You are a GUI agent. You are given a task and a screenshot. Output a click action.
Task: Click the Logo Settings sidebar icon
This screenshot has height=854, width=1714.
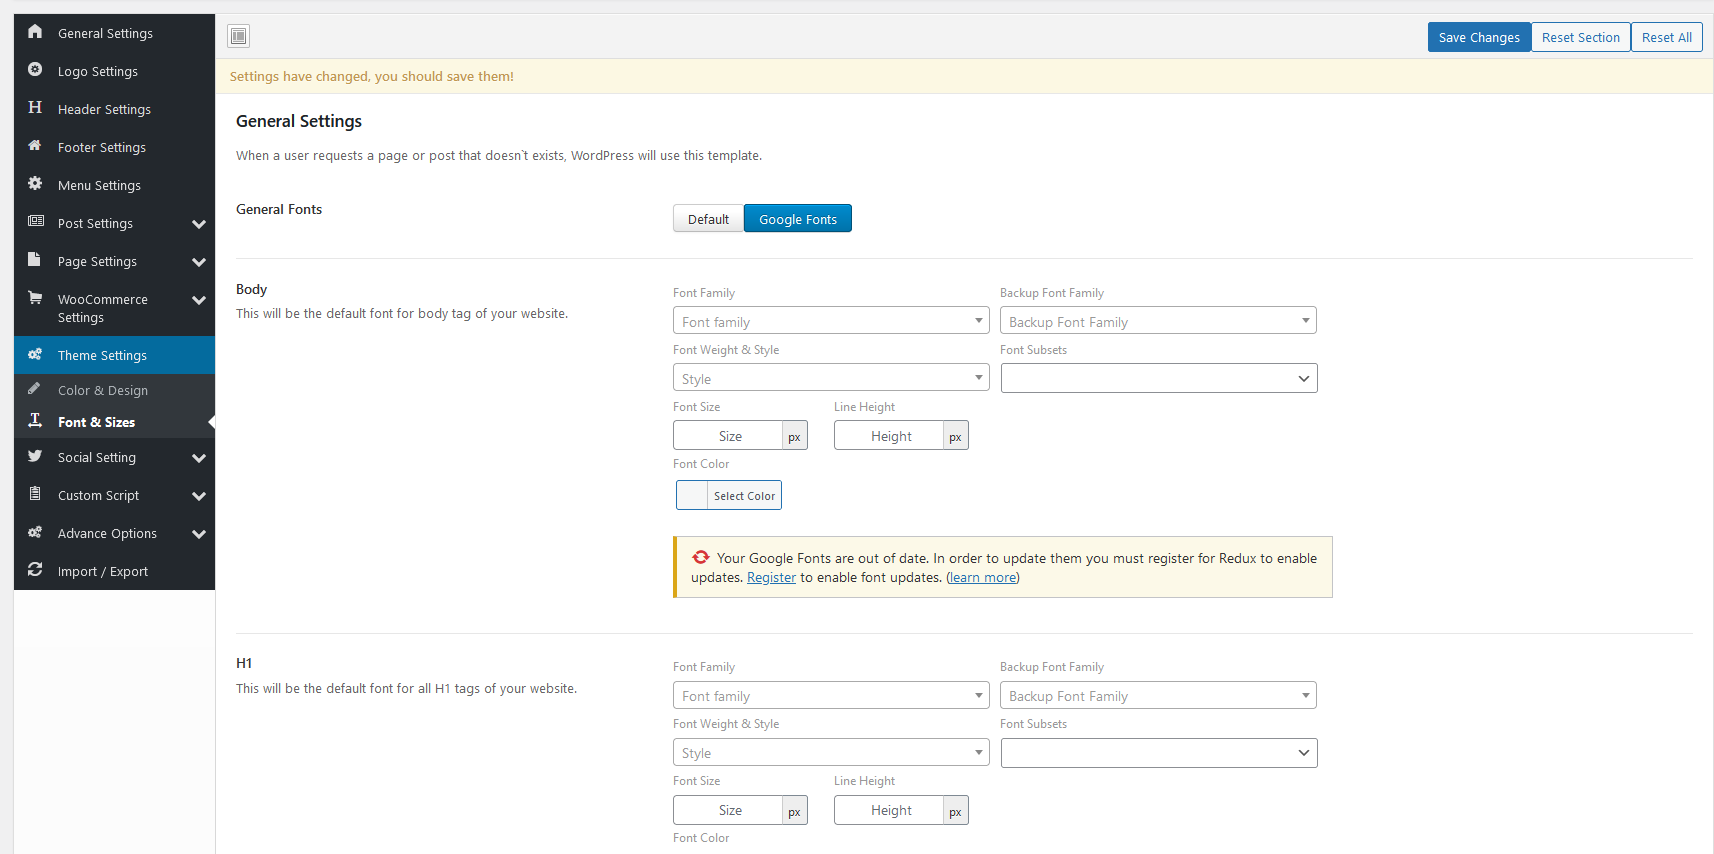pyautogui.click(x=35, y=70)
